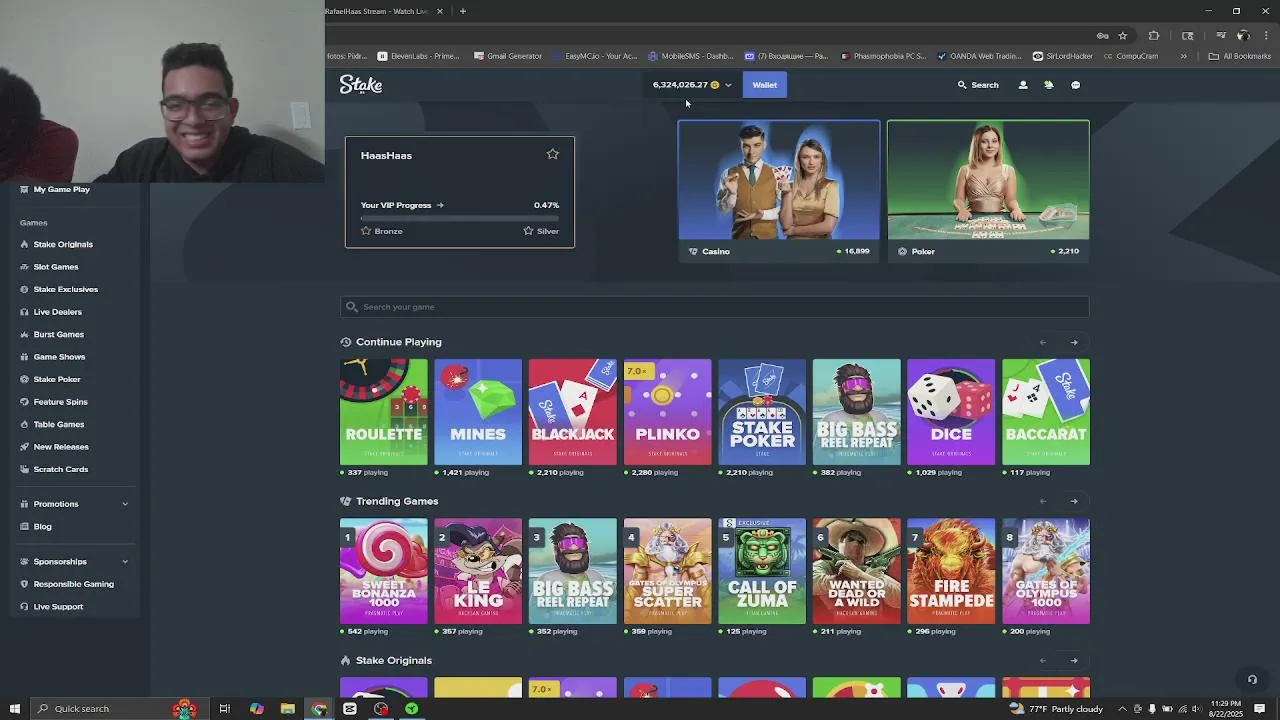Open the Mines game tile
This screenshot has width=1280, height=720.
[x=478, y=412]
